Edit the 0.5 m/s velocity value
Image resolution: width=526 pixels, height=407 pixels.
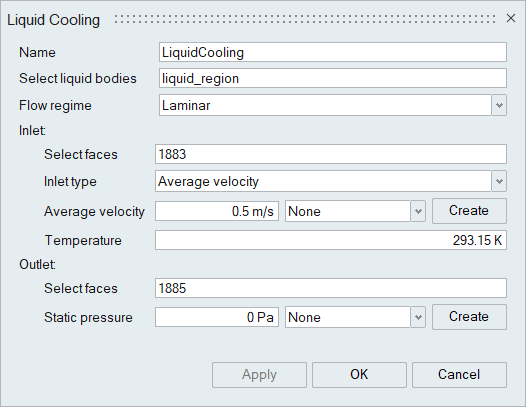217,211
